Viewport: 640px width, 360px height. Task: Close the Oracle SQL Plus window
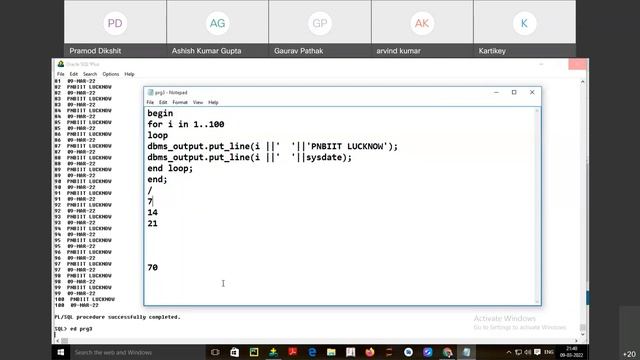click(578, 64)
